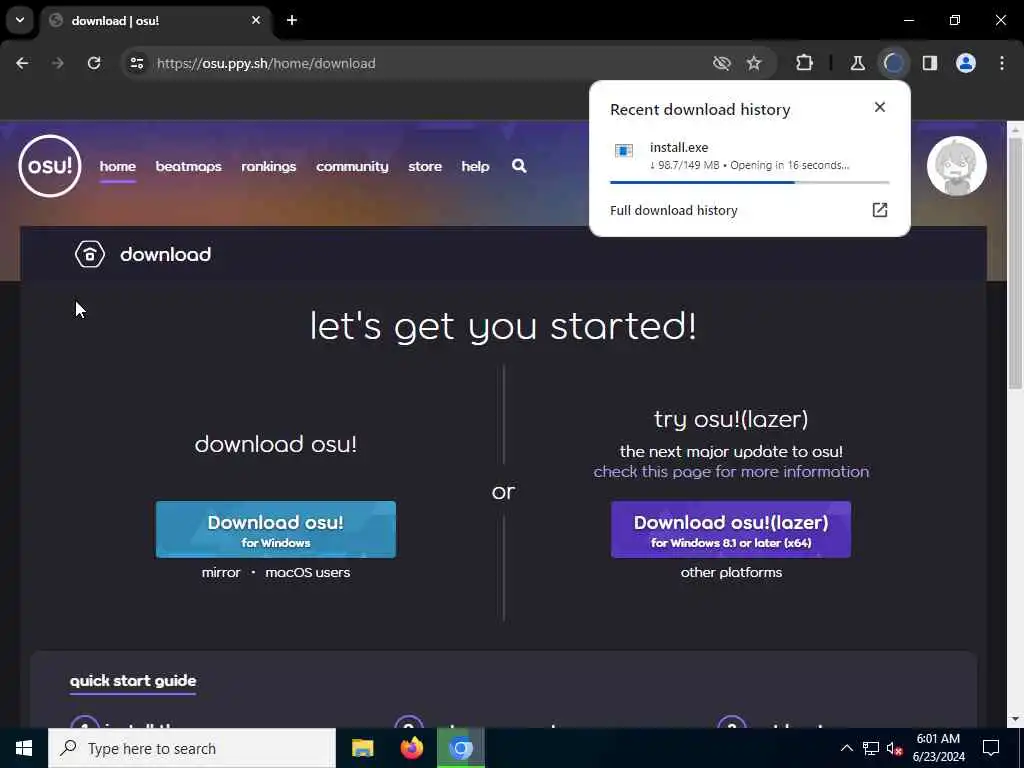Click scrollbar down arrow
Image resolution: width=1024 pixels, height=768 pixels.
pos(1015,719)
